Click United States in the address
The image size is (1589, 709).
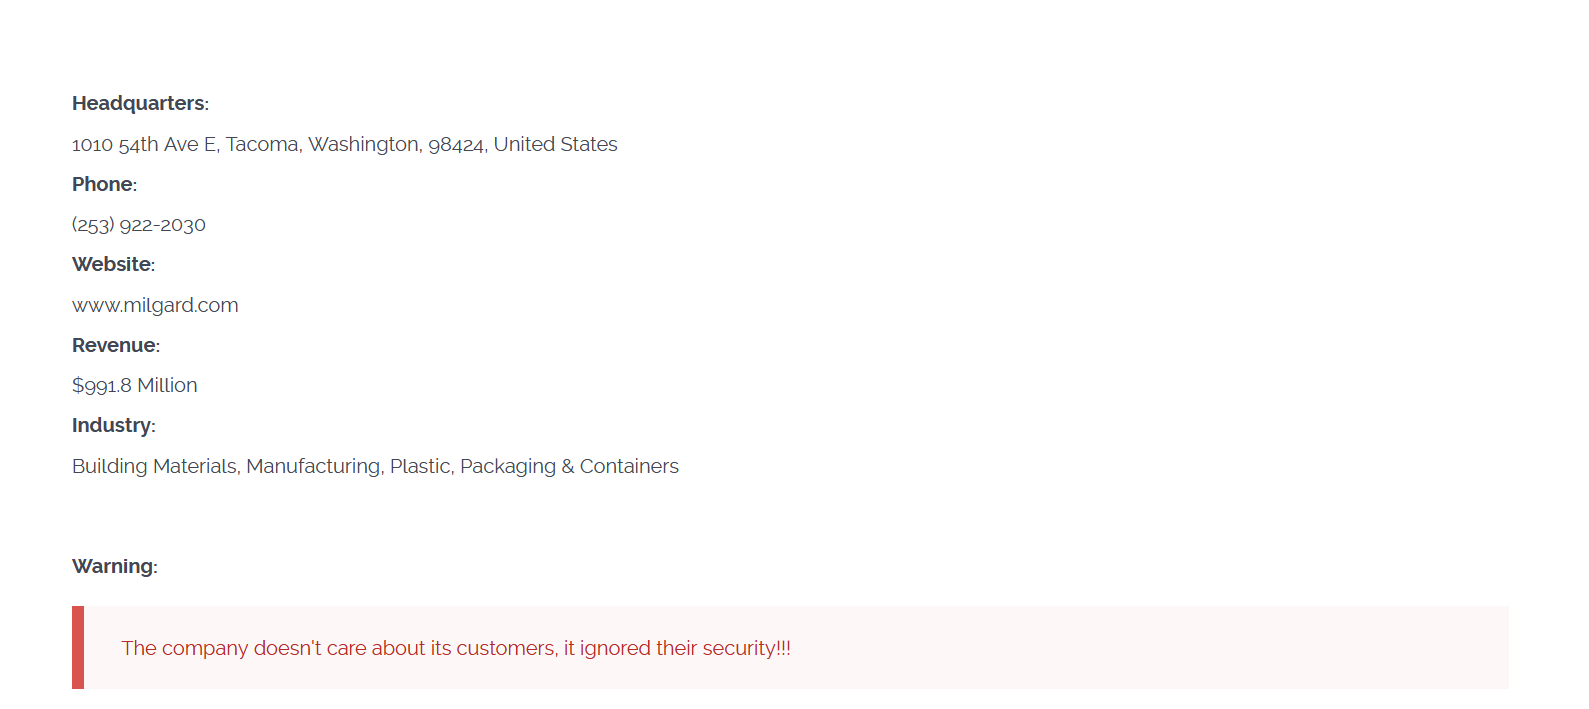click(555, 145)
